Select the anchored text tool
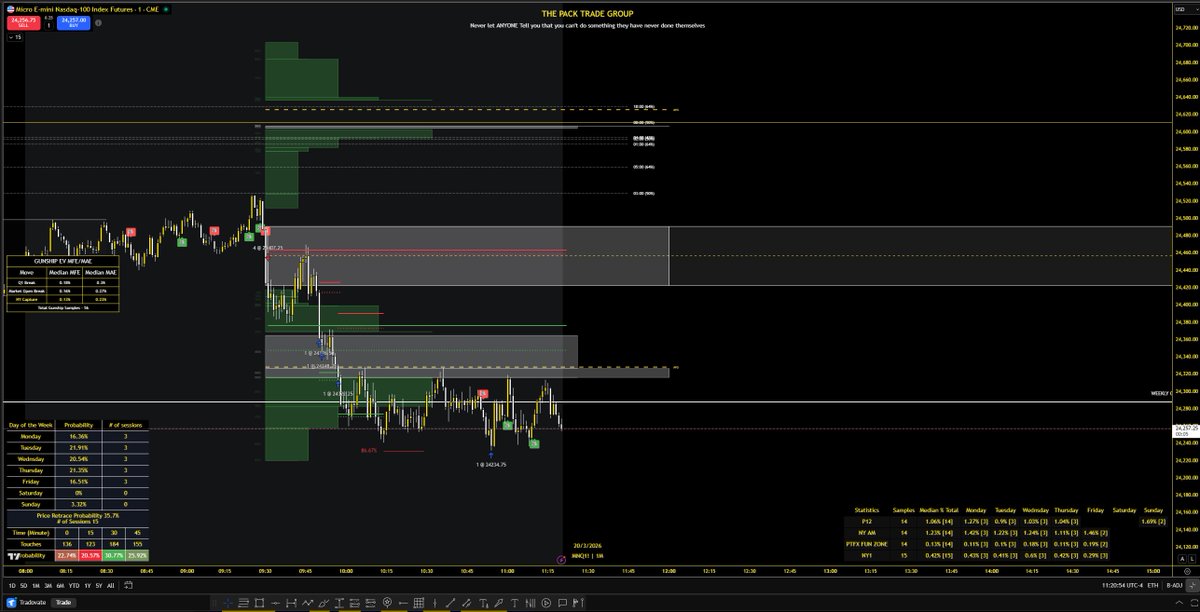 click(x=483, y=603)
